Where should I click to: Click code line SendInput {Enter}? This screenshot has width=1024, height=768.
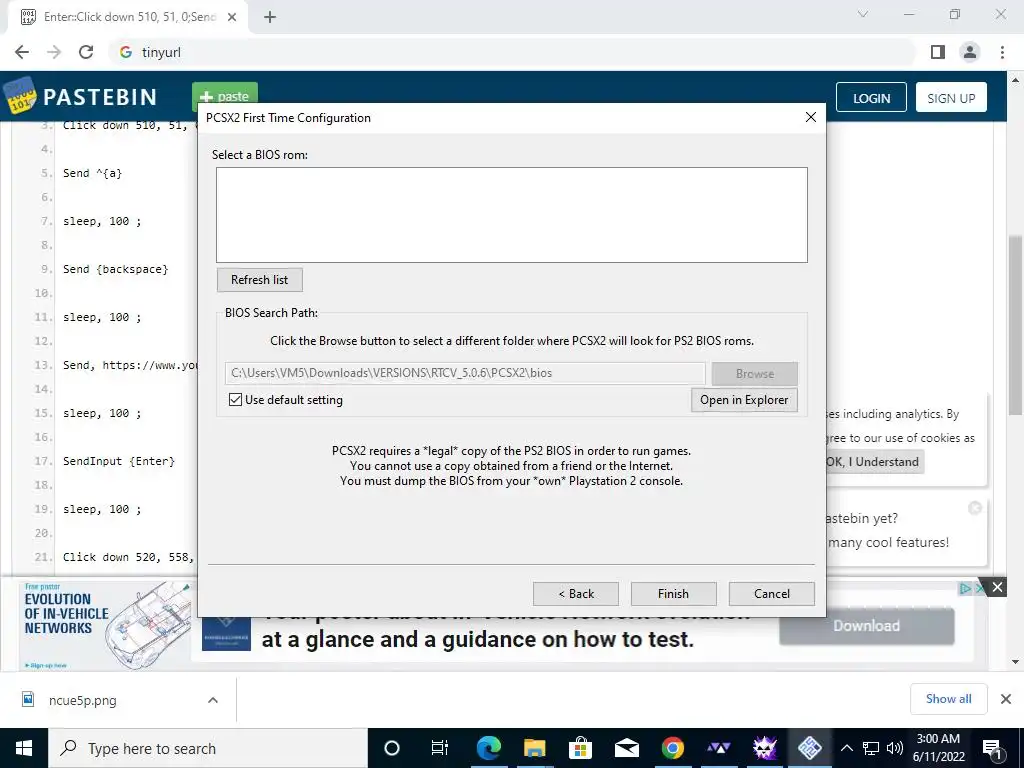tap(119, 461)
